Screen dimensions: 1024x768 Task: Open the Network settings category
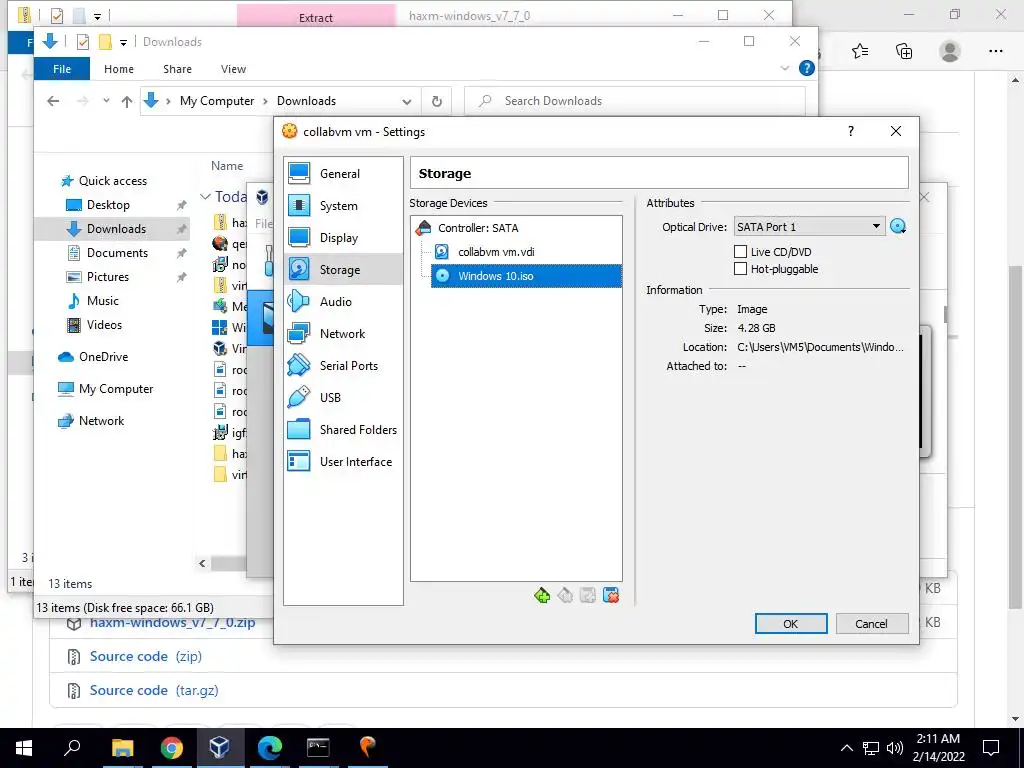[343, 334]
